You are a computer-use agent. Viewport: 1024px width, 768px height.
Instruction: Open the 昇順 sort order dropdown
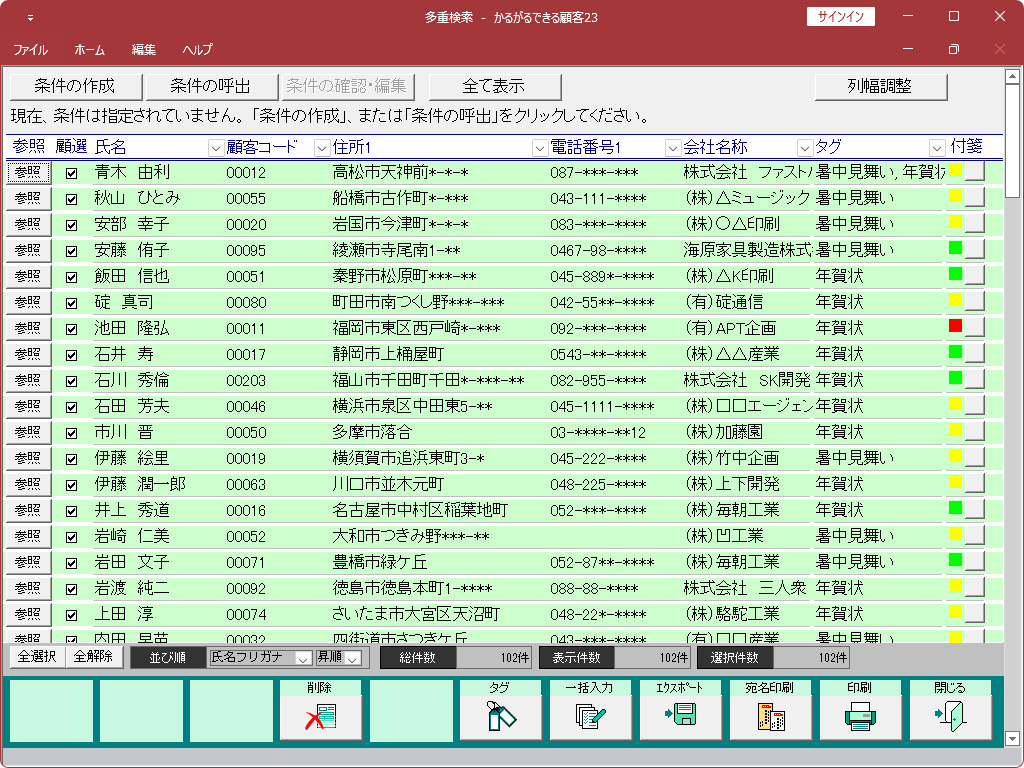click(x=353, y=658)
